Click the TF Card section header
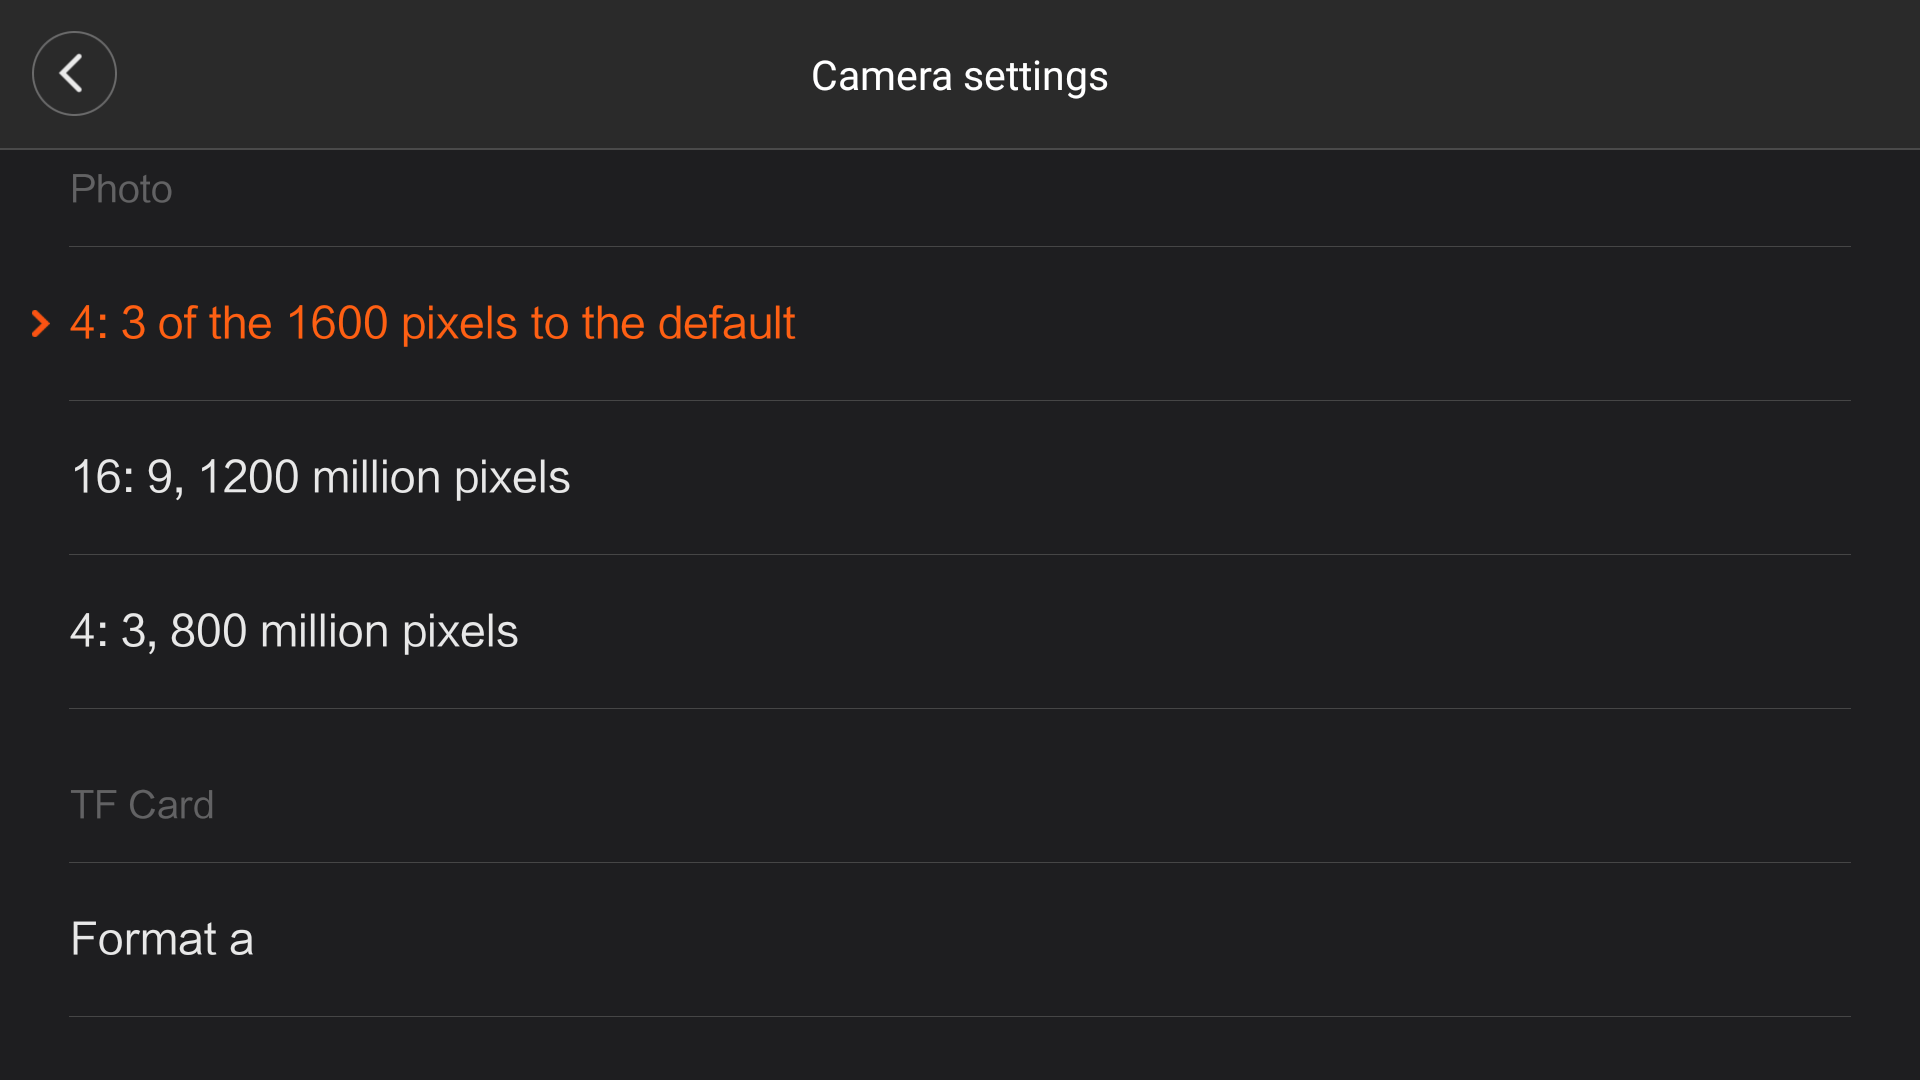 coord(142,805)
